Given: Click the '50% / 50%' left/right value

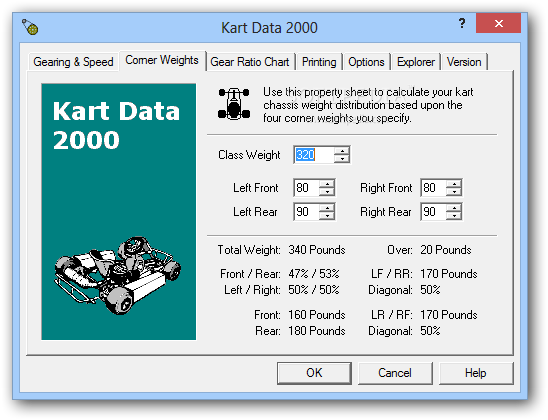Looking at the screenshot, I should pos(314,290).
